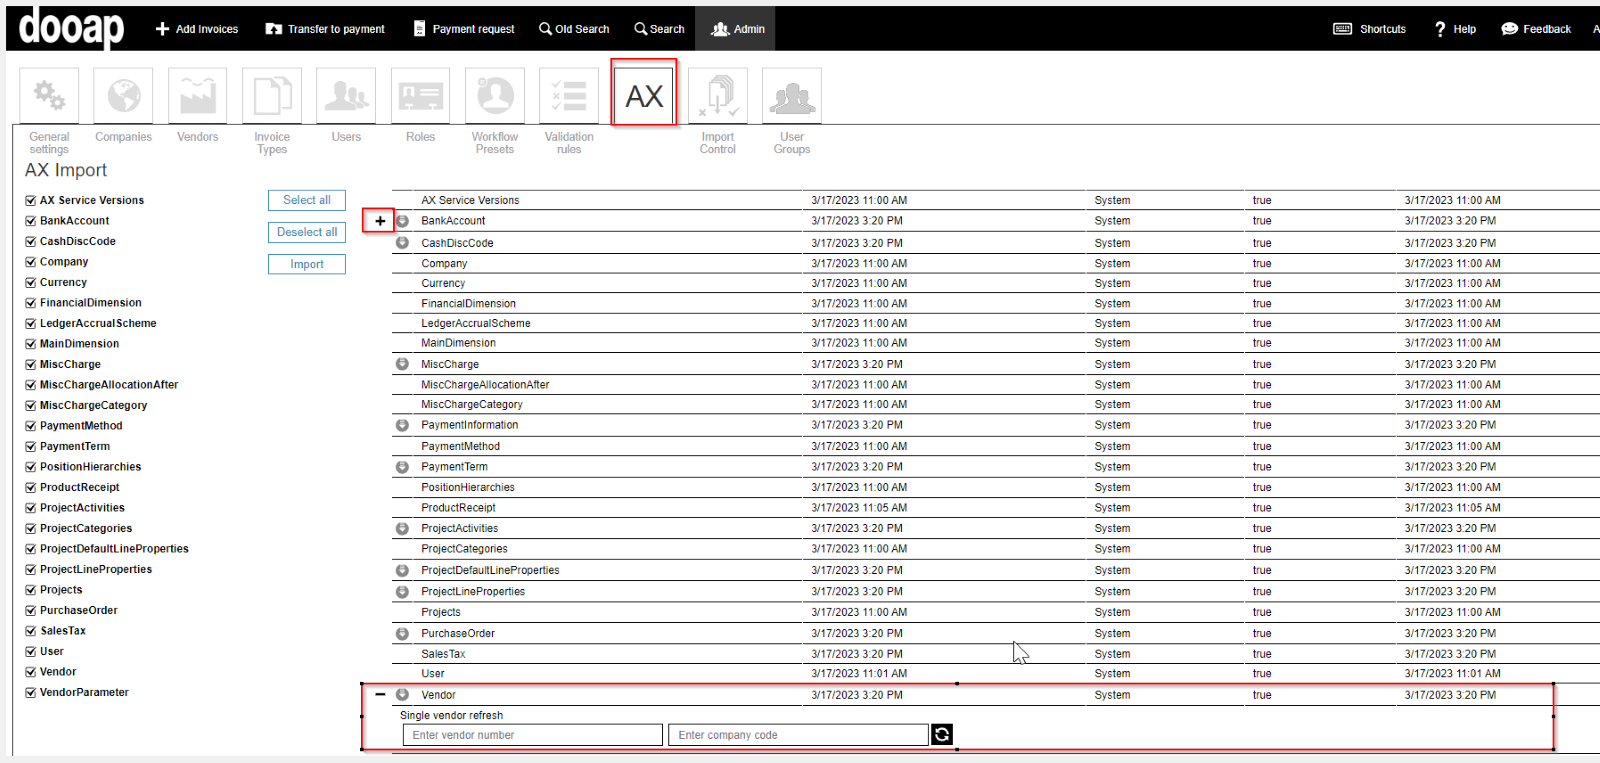Open the Shortcuts link
Image resolution: width=1600 pixels, height=763 pixels.
(x=1370, y=29)
